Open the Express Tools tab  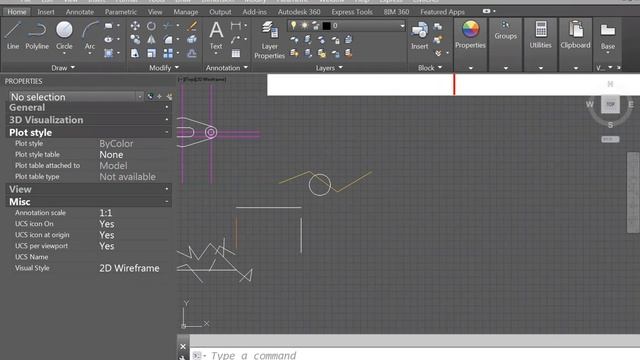pos(352,12)
